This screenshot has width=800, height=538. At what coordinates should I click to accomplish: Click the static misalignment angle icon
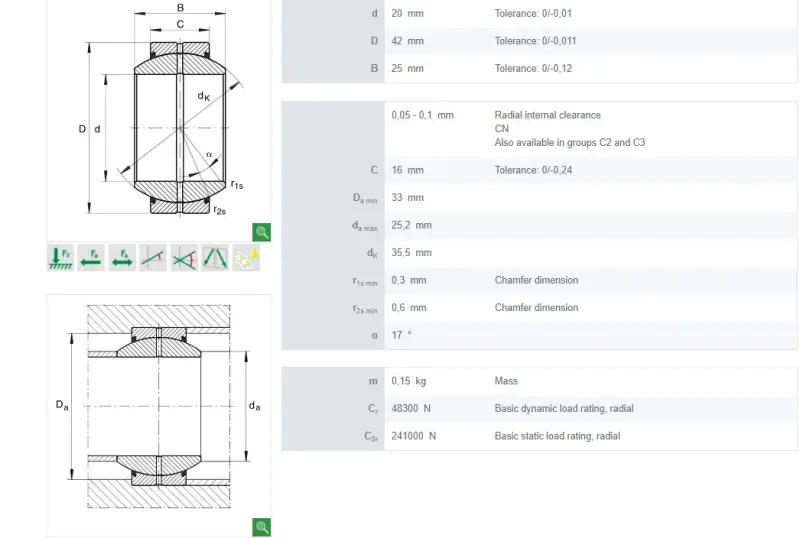(153, 258)
